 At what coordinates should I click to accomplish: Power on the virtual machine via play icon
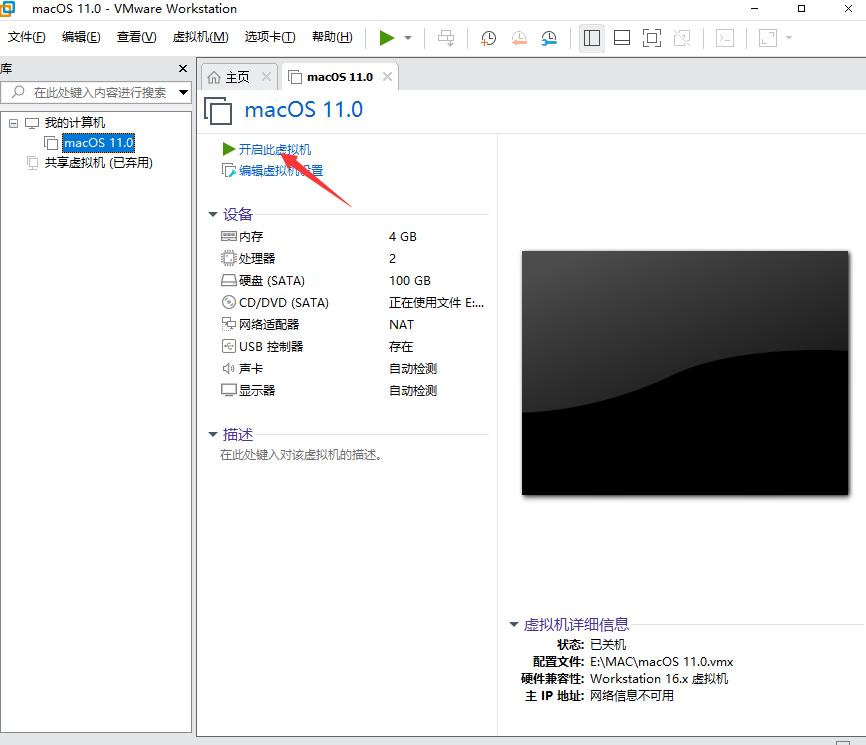[x=388, y=37]
